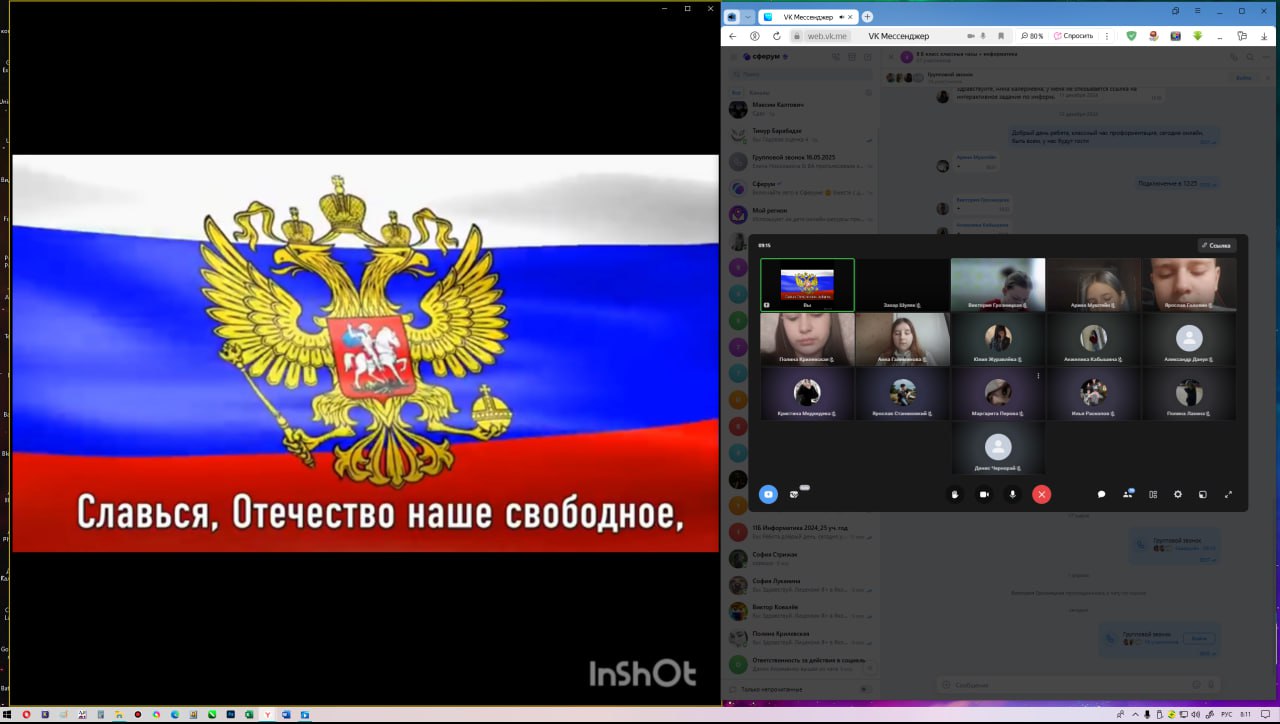This screenshot has width=1280, height=724.
Task: Open call settings gear
Action: 1178,494
